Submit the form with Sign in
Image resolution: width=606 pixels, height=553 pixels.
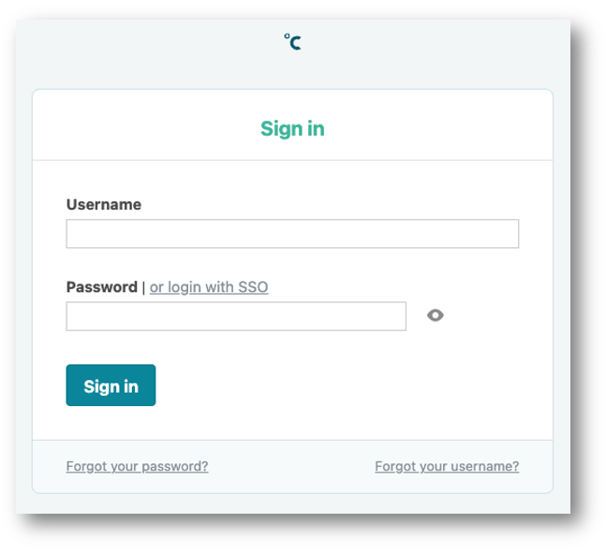111,385
